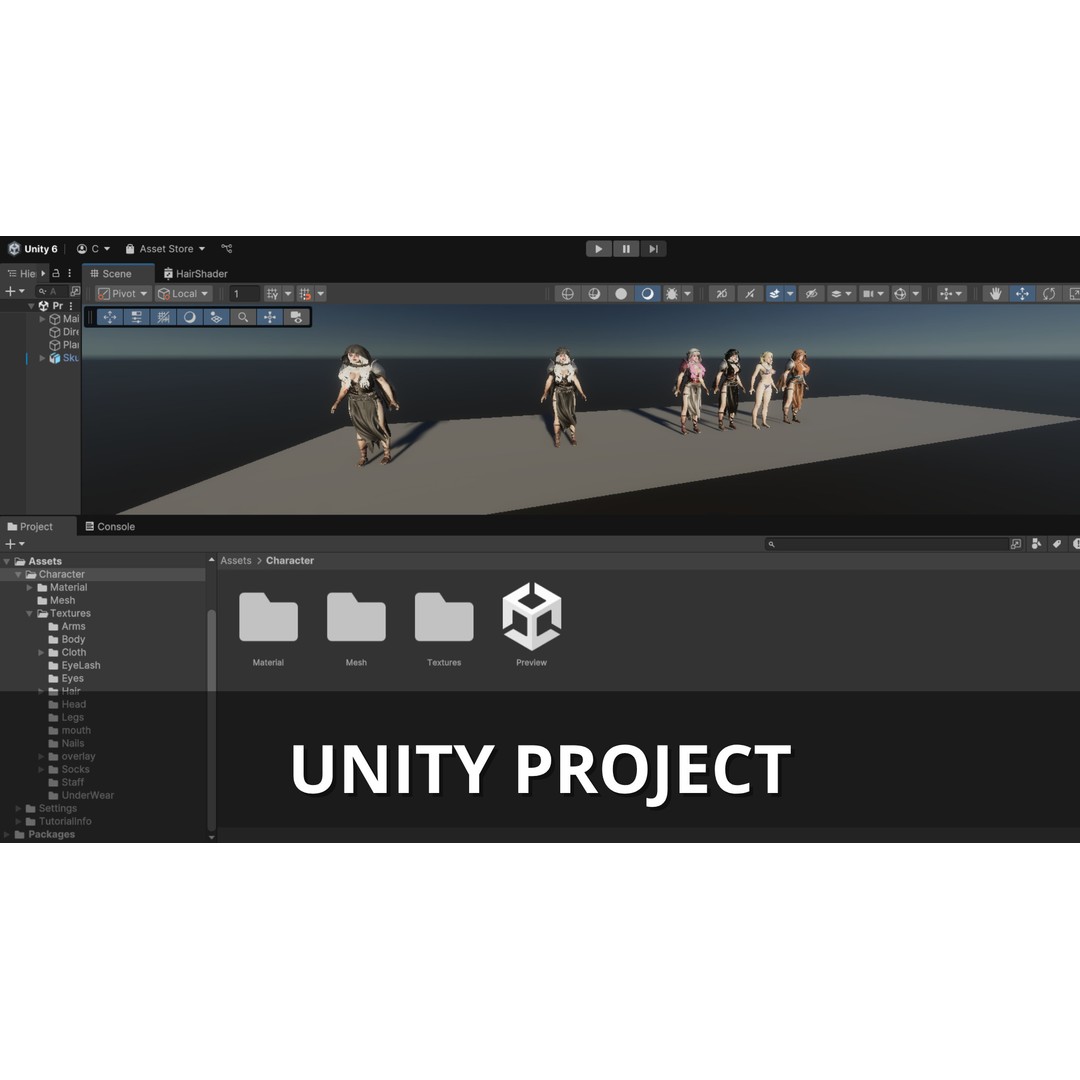Click the overlay layered grid icon

coord(216,318)
